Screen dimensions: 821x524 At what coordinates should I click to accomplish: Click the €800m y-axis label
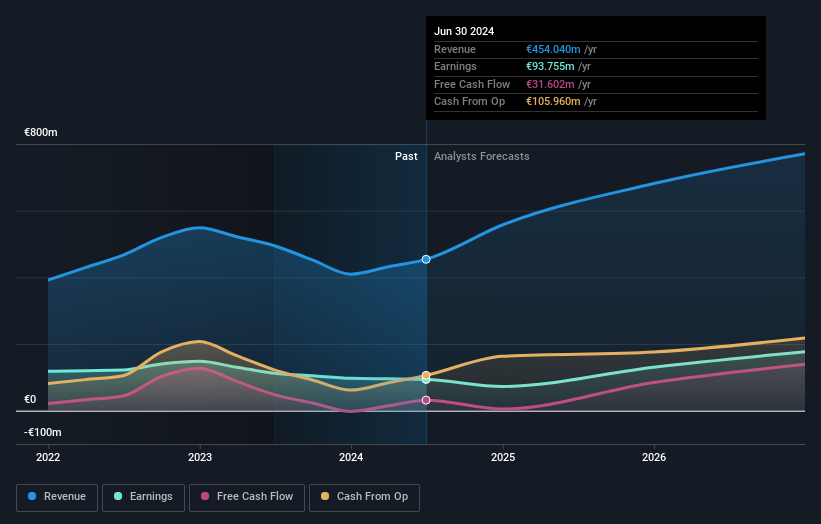click(41, 132)
